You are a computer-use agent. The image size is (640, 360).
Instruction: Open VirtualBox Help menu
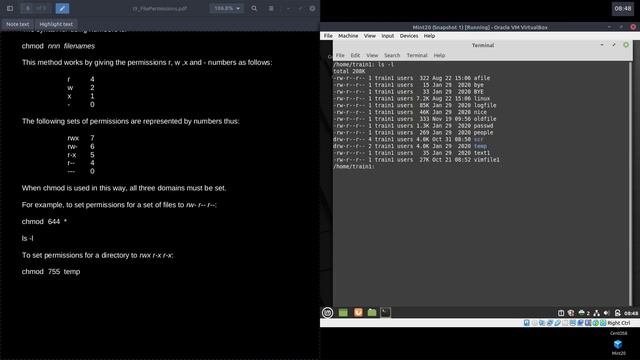click(x=429, y=36)
